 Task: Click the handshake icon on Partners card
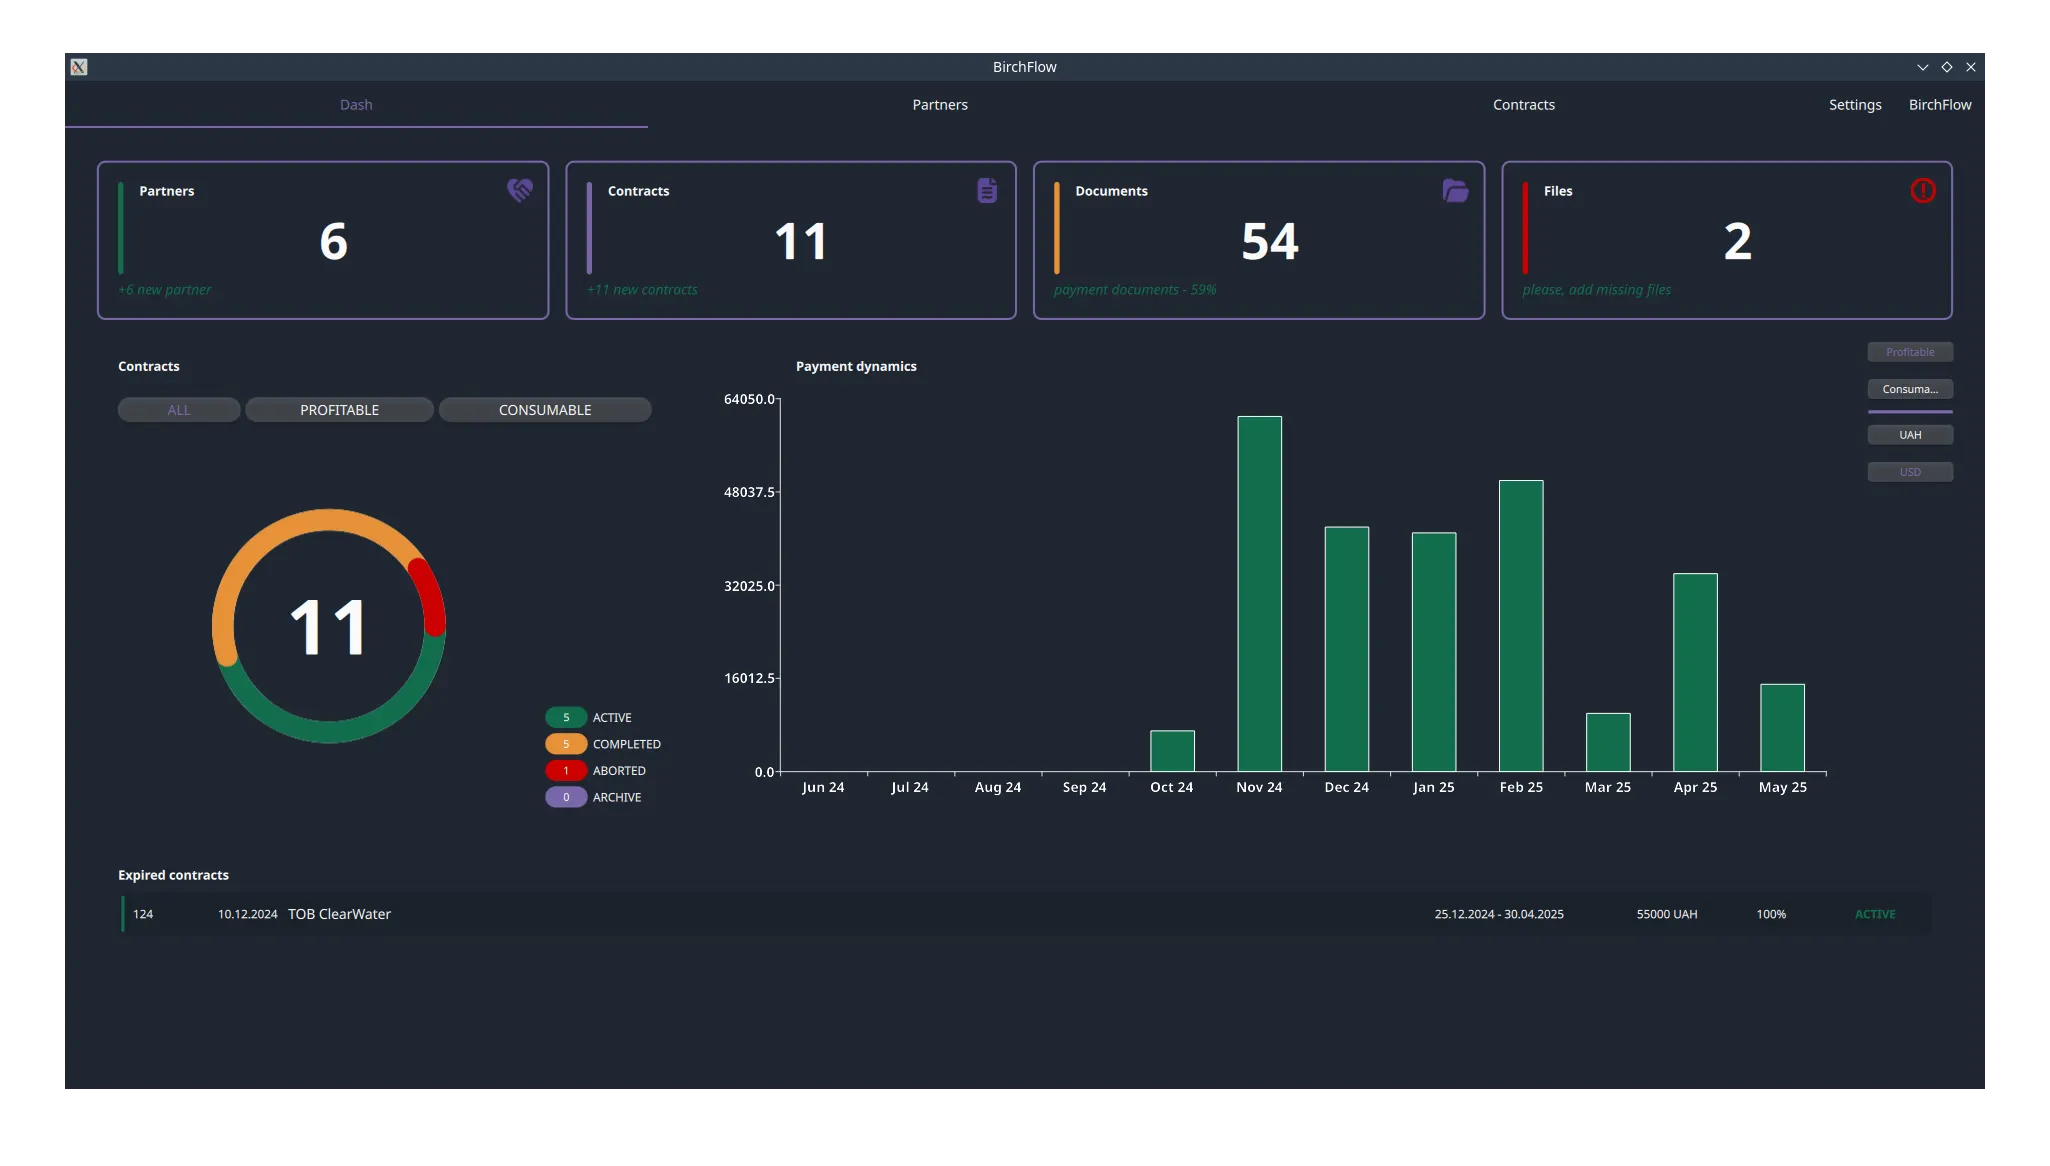(519, 190)
